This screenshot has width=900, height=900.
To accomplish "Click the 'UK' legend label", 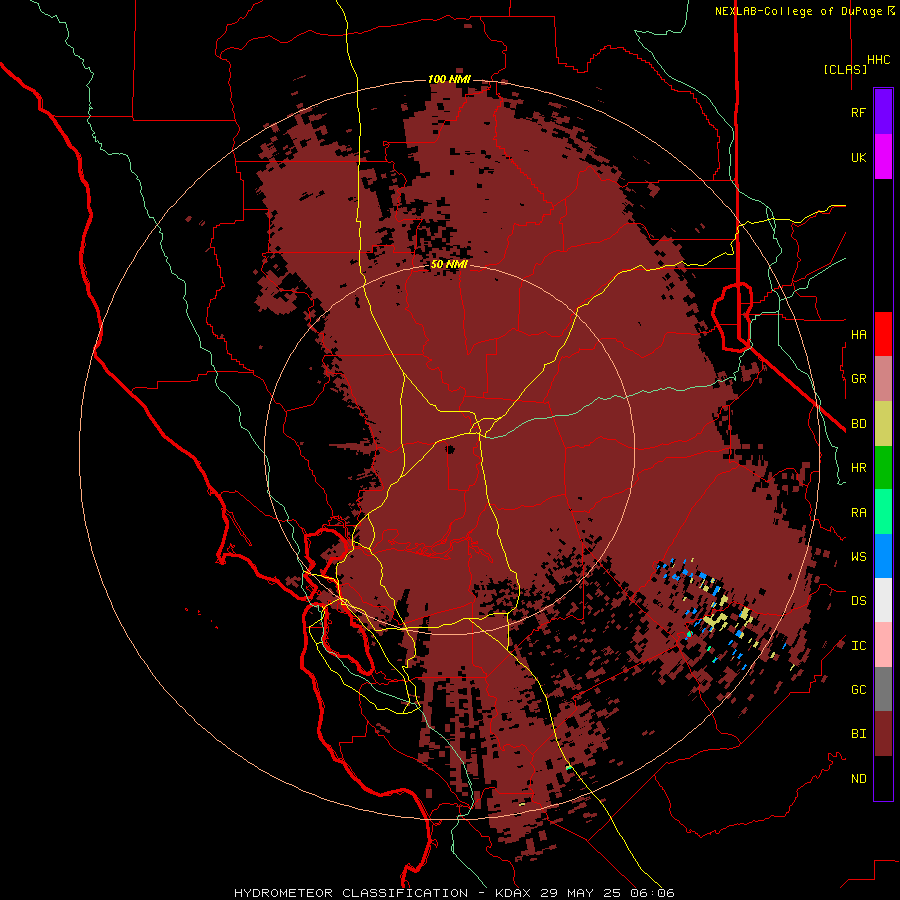I will (x=858, y=158).
